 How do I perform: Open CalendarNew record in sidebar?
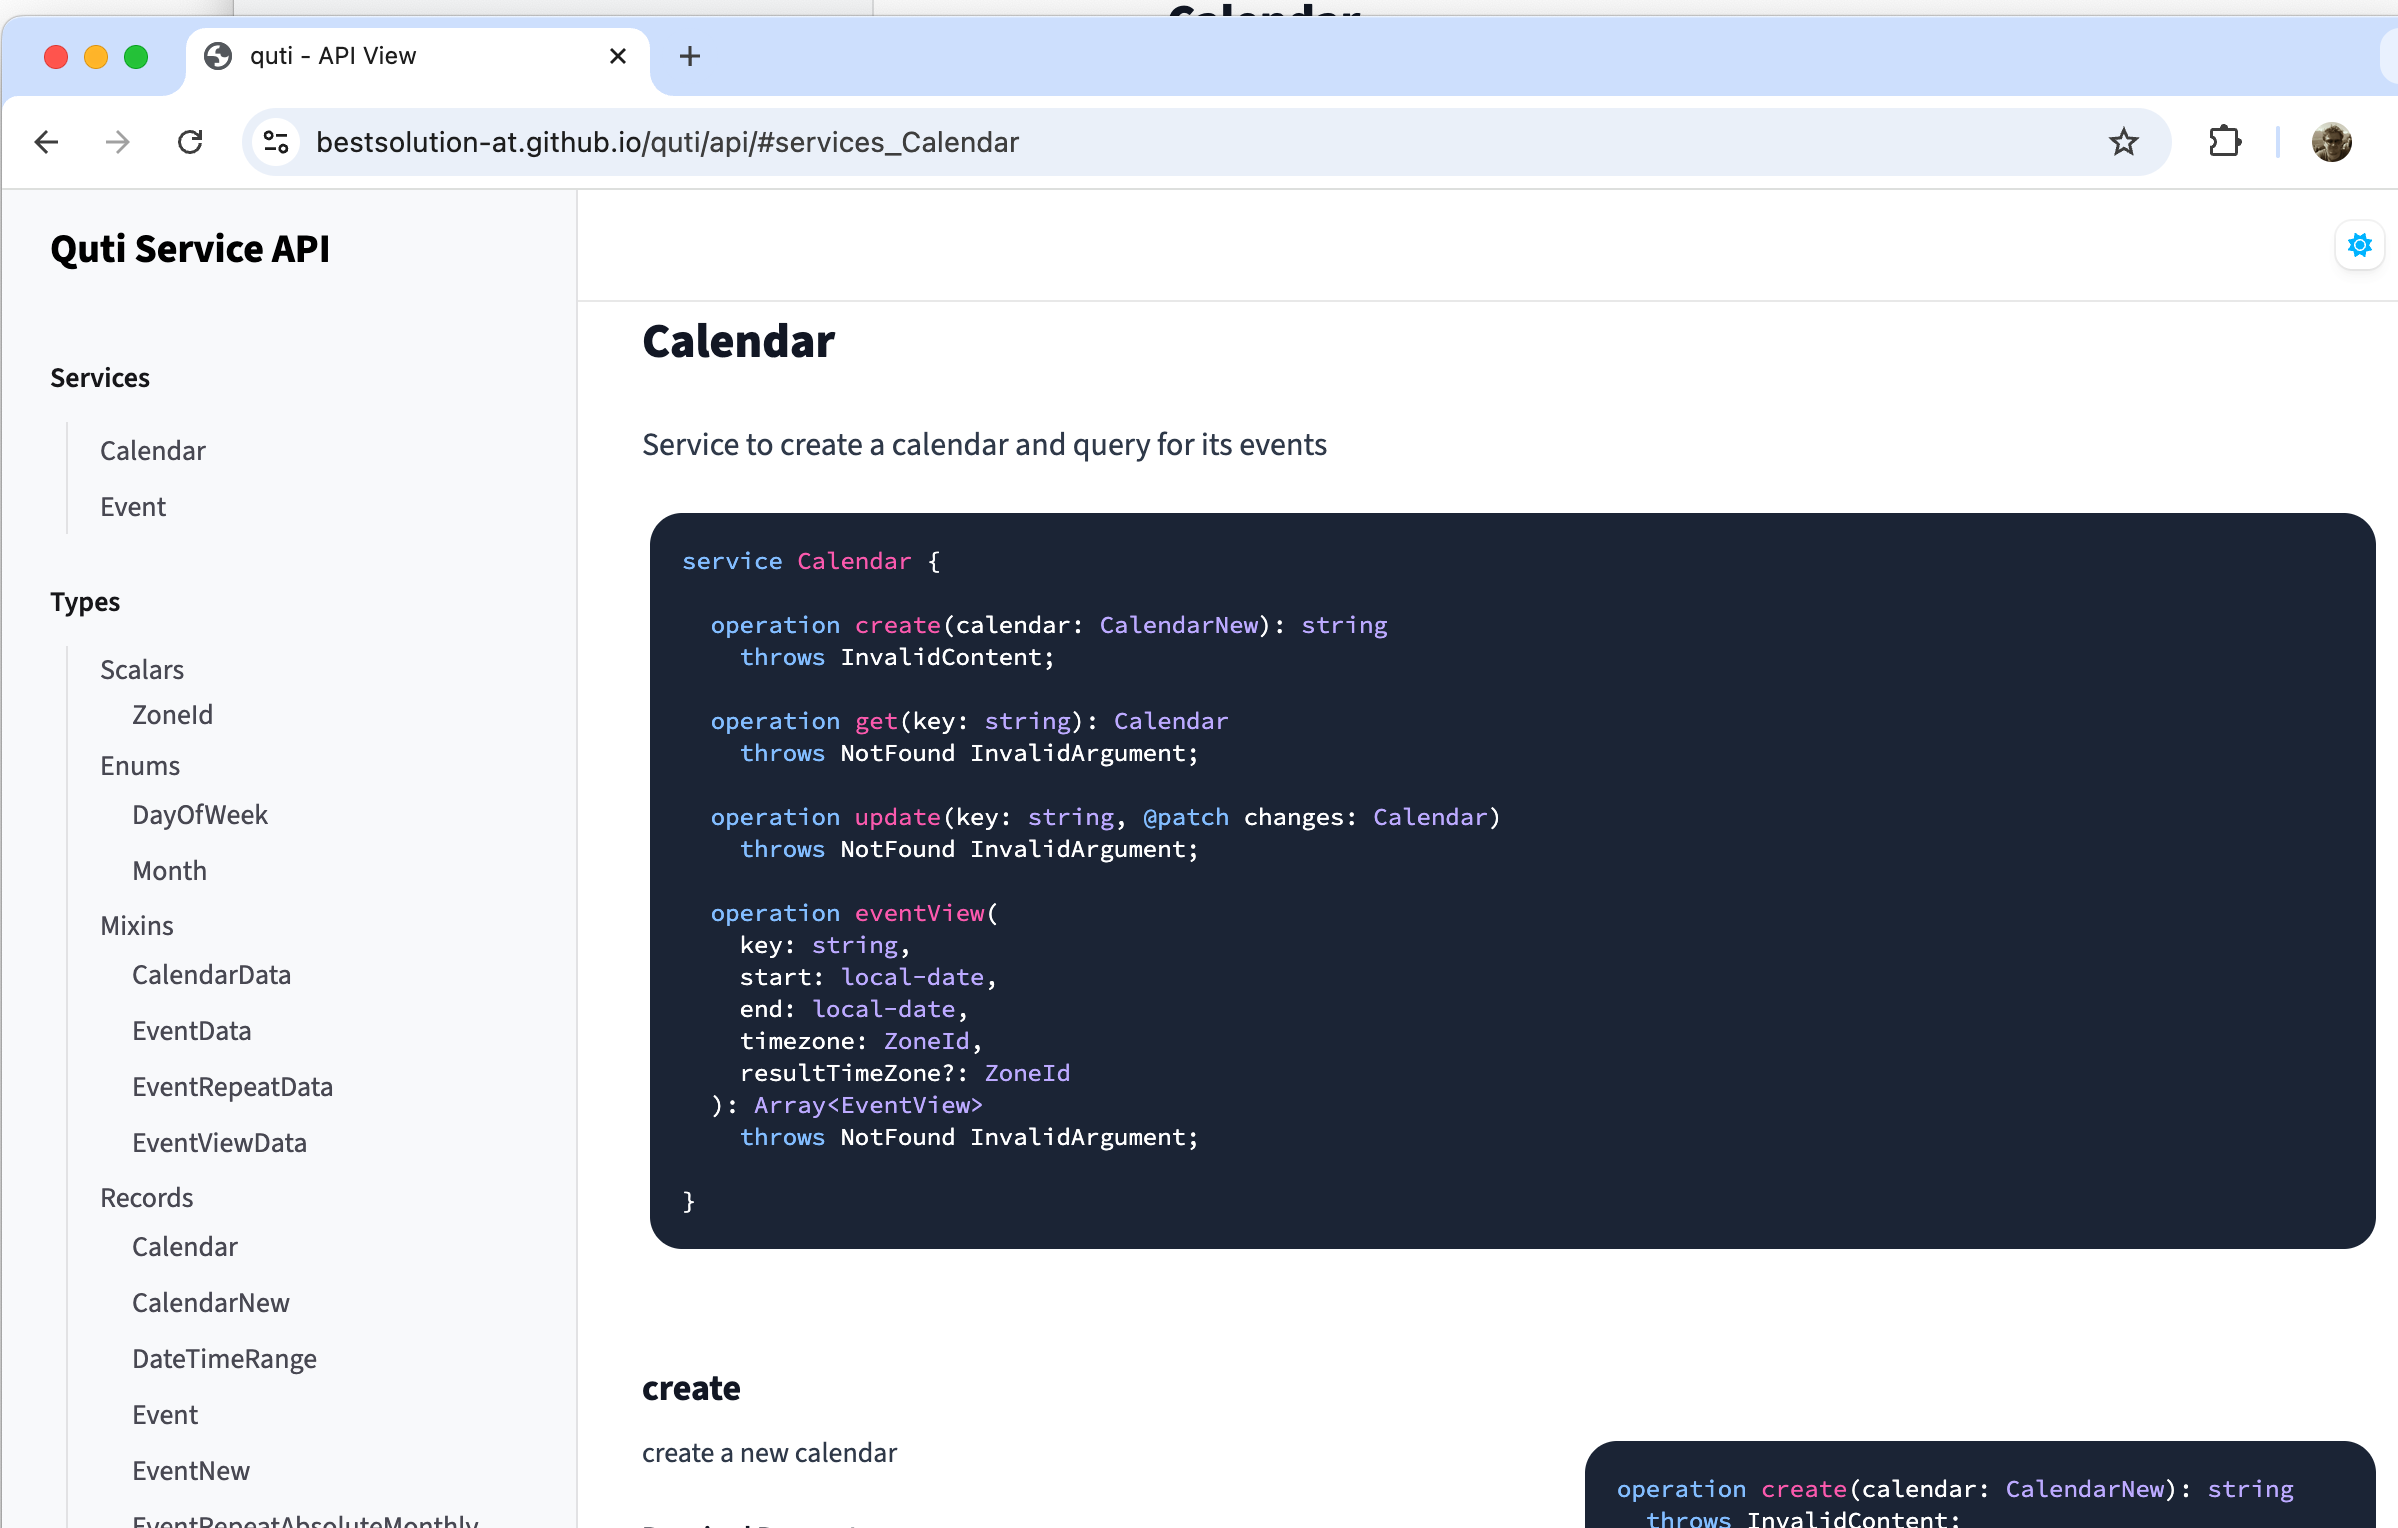pos(210,1303)
